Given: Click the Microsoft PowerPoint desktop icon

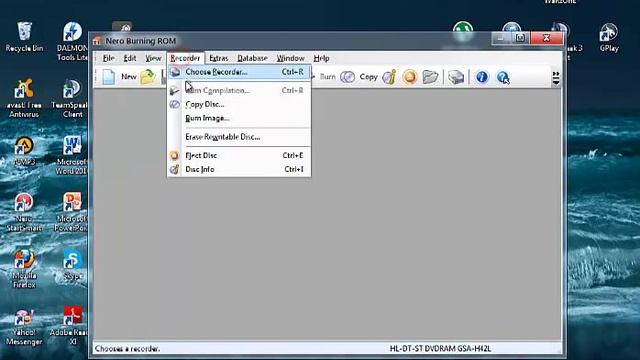Looking at the screenshot, I should coord(71,212).
